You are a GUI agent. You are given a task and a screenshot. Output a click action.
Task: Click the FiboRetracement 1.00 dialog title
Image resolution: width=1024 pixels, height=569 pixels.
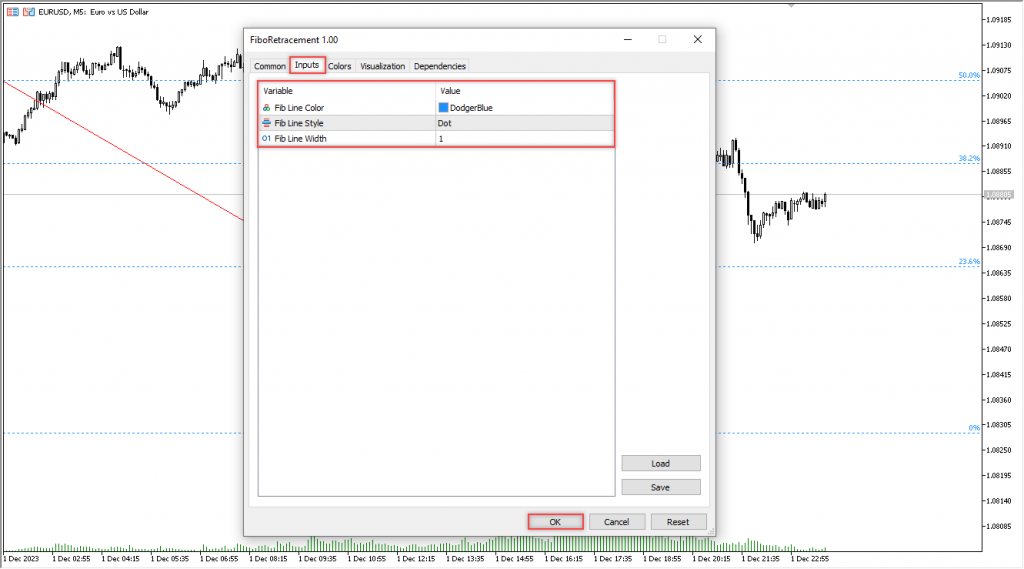click(x=294, y=40)
